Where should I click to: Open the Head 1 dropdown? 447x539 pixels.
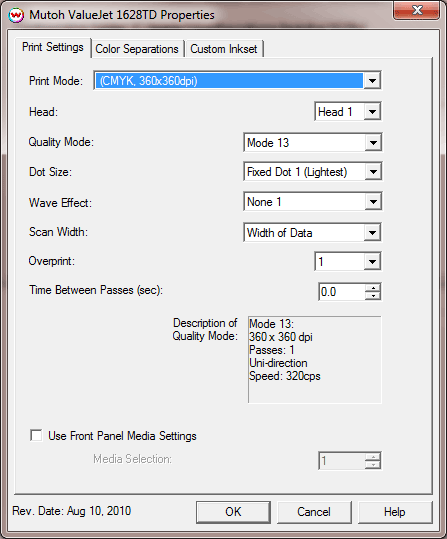coord(348,111)
